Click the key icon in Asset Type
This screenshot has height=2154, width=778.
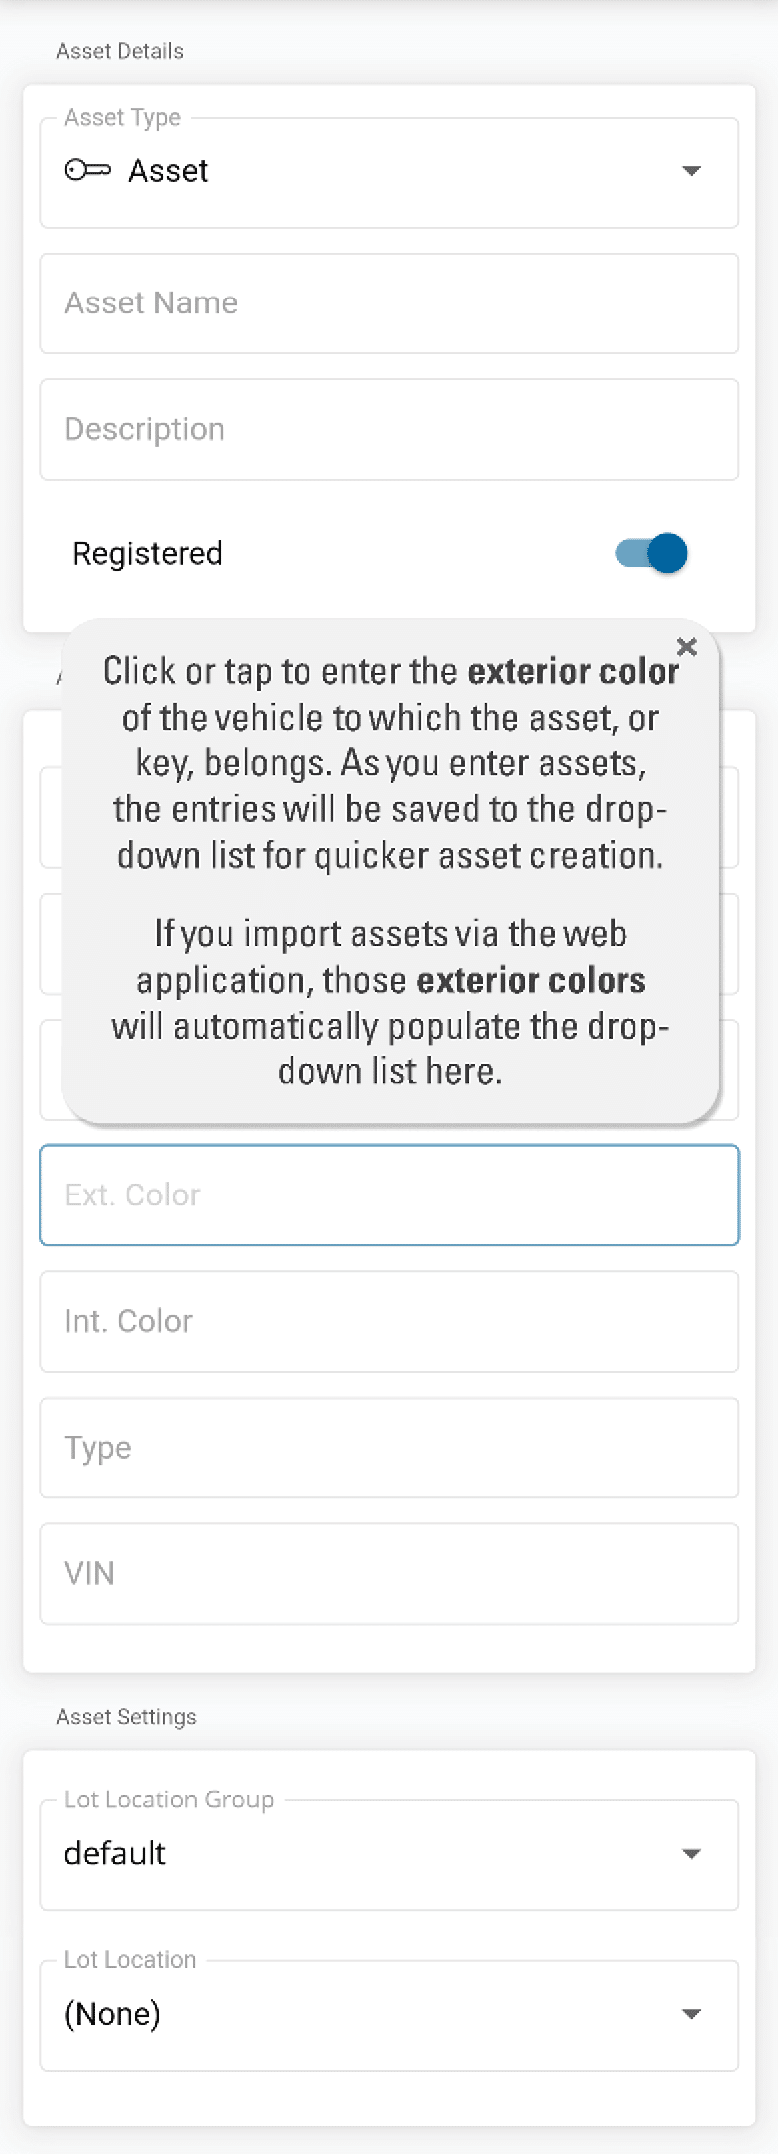point(87,171)
